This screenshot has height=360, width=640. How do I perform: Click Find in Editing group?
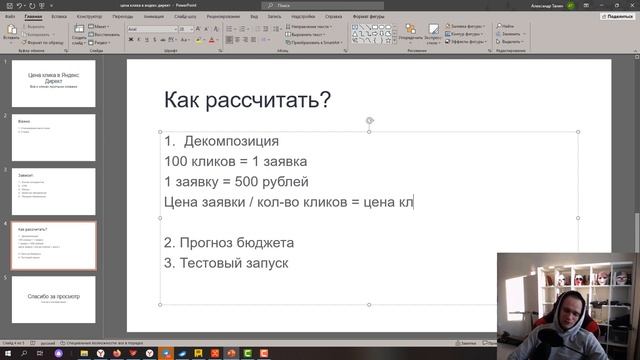point(505,26)
